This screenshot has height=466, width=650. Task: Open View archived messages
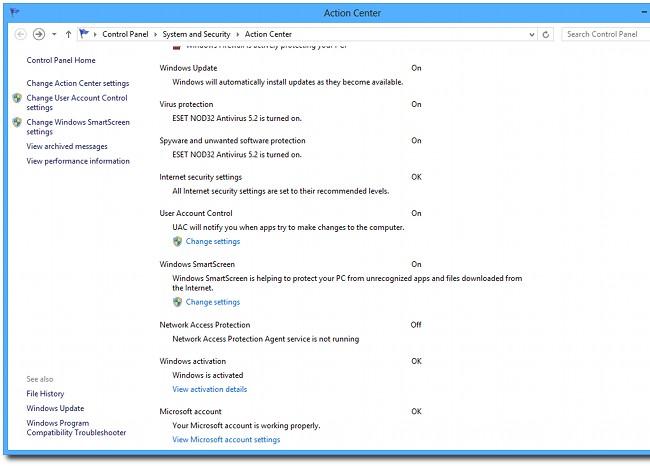click(67, 146)
